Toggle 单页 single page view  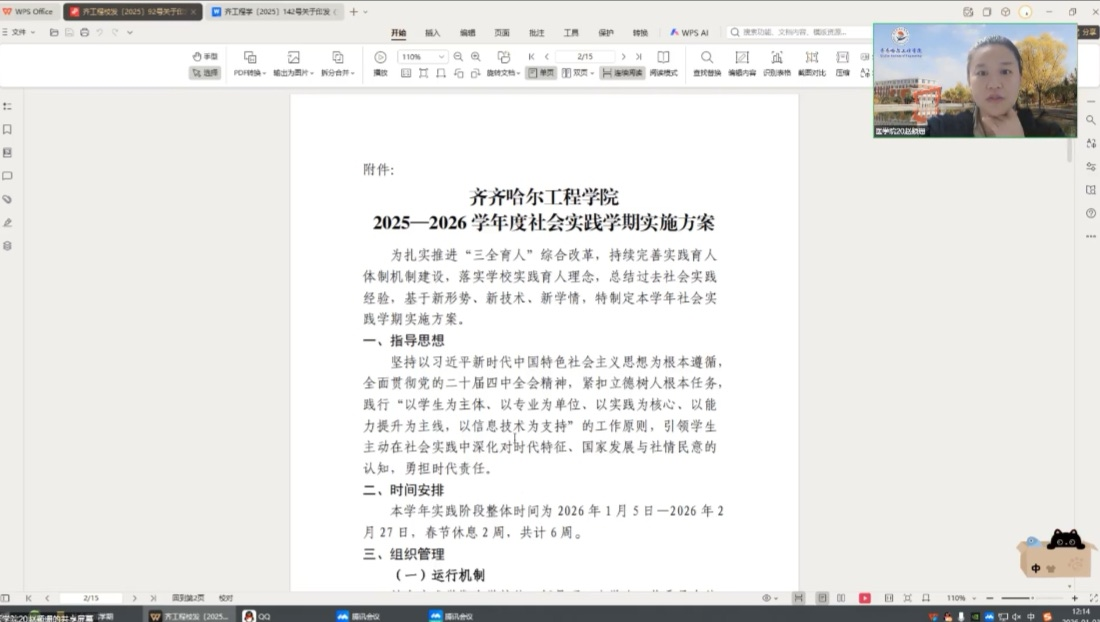pos(541,73)
